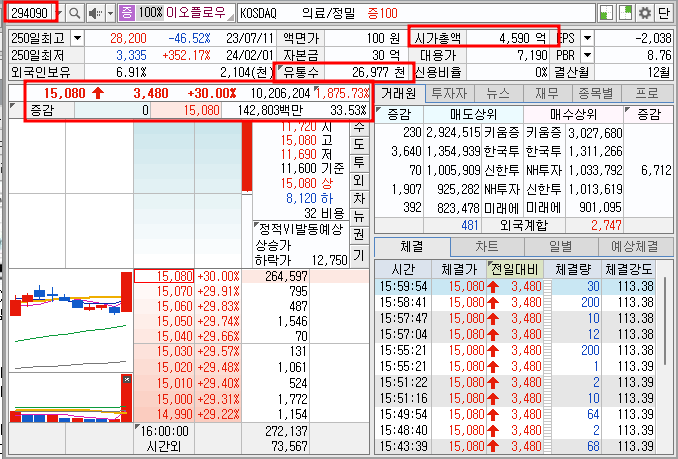Click the 15,050 order book price

[175, 321]
